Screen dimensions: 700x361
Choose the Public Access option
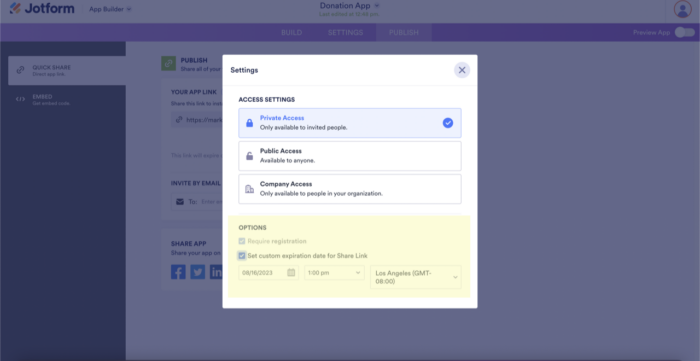(x=350, y=156)
